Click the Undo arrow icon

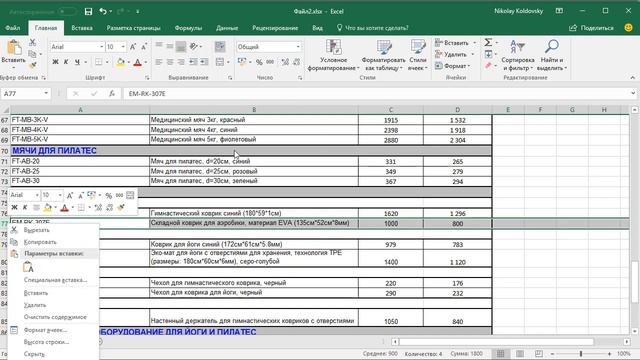[103, 11]
